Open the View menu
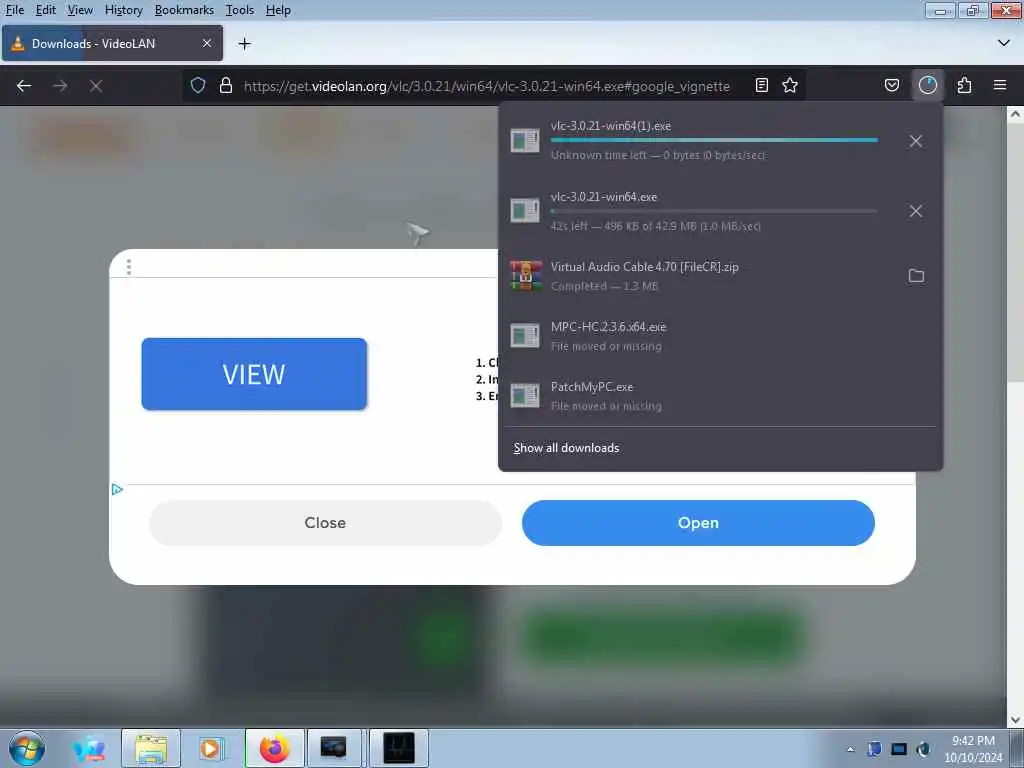Viewport: 1024px width, 768px height. (80, 10)
